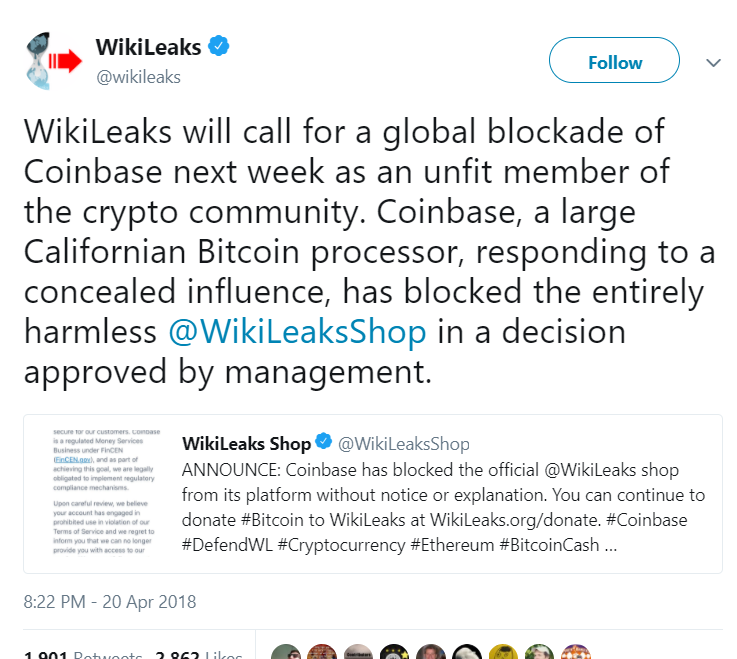Screen dimensions: 737x659
Task: Open the first liker's avatar in the row
Action: [285, 653]
